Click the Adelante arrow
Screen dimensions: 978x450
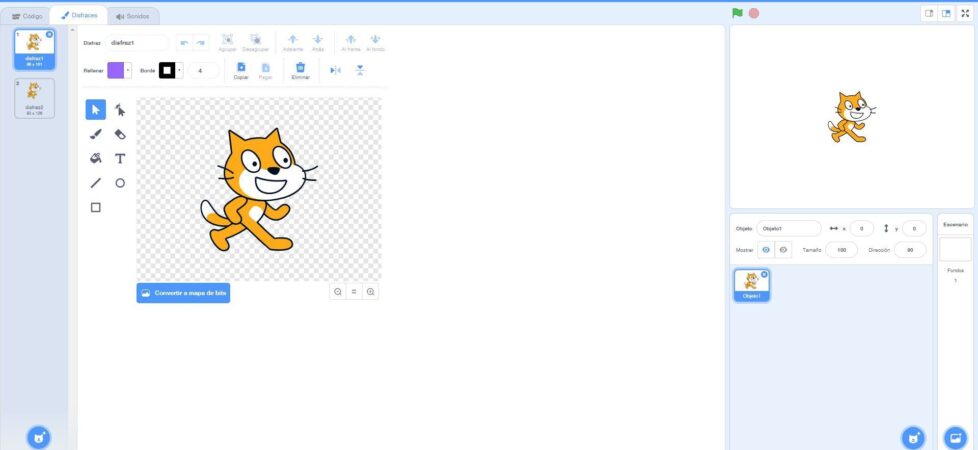[x=293, y=39]
